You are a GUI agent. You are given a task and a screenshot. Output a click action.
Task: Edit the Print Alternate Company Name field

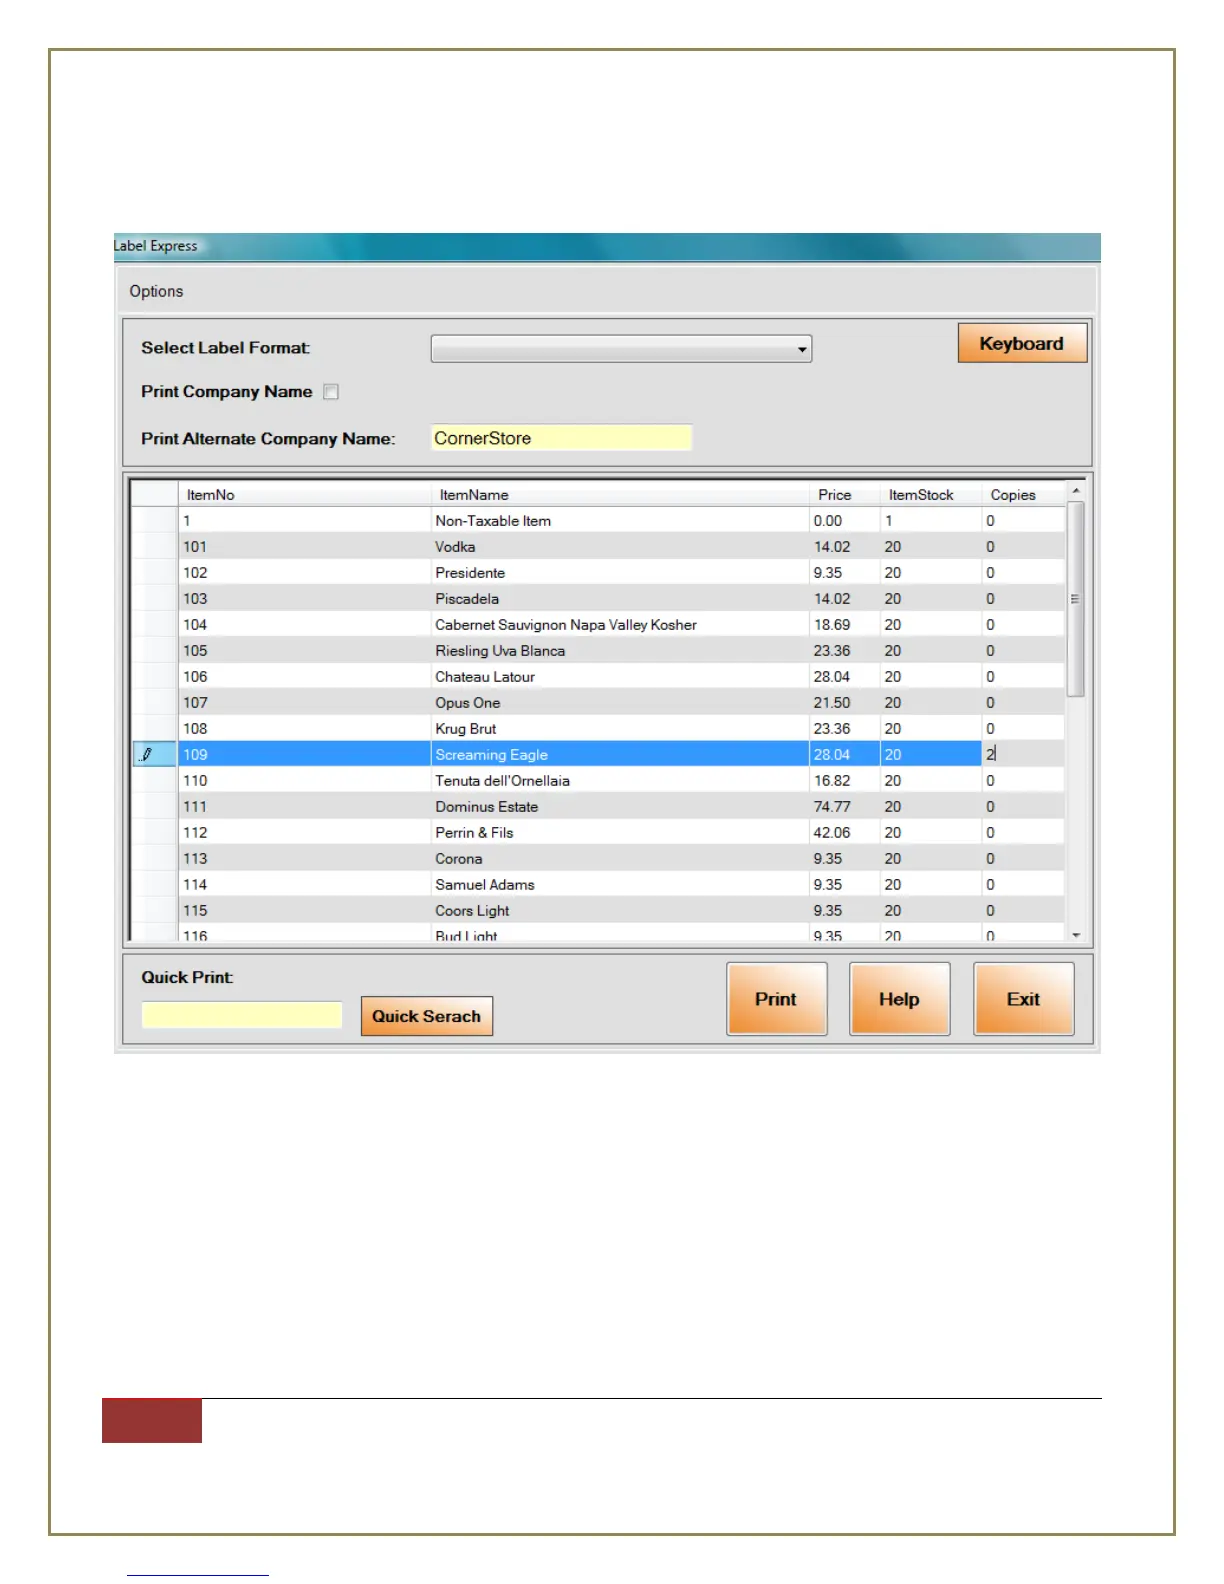(x=561, y=438)
